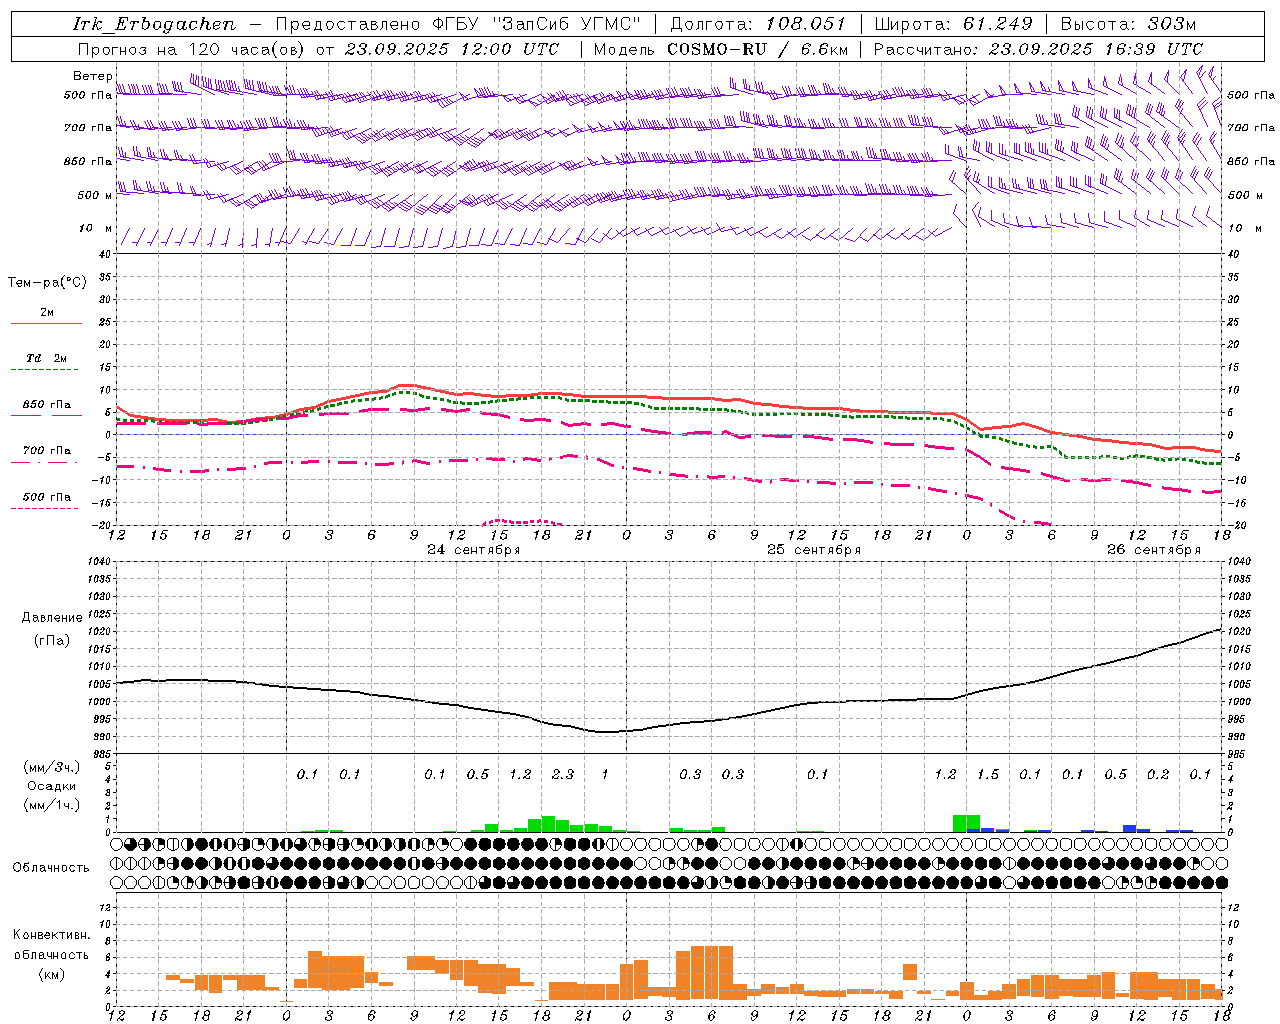This screenshot has width=1280, height=1024.
Task: Select the Давление pressure chart title
Action: point(51,618)
